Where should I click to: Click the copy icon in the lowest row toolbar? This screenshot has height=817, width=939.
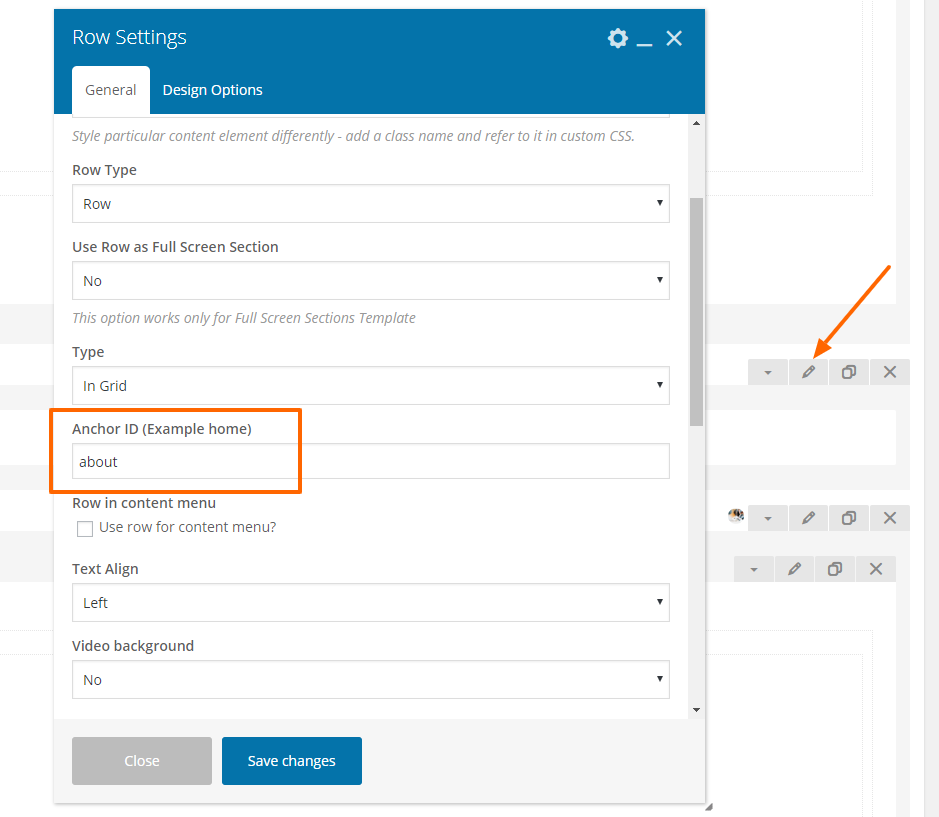click(x=835, y=569)
